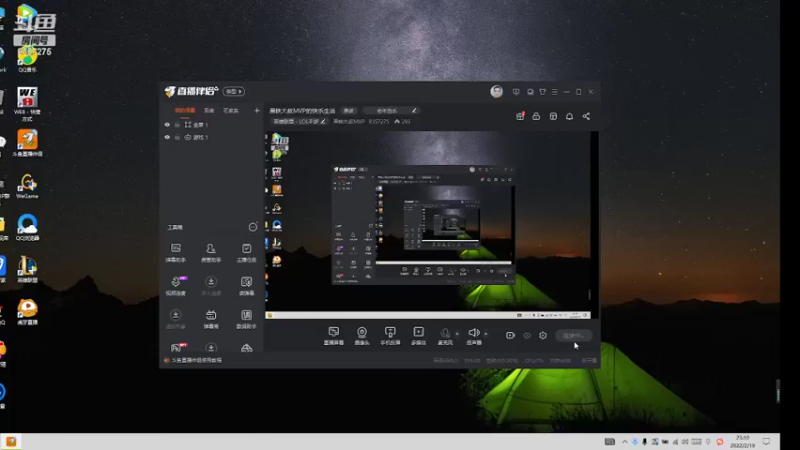Select the first red scene tab
This screenshot has width=800, height=450.
pyautogui.click(x=185, y=110)
